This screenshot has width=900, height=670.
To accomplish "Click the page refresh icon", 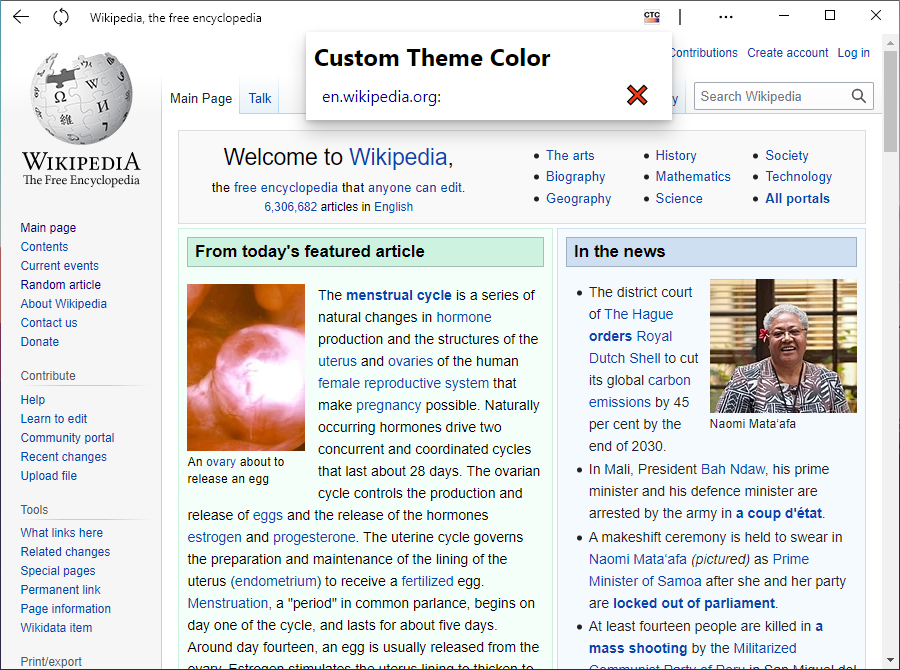I will (60, 17).
